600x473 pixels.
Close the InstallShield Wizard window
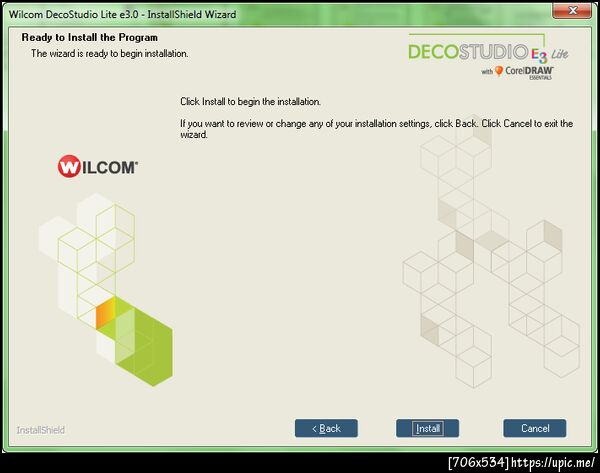(x=572, y=11)
